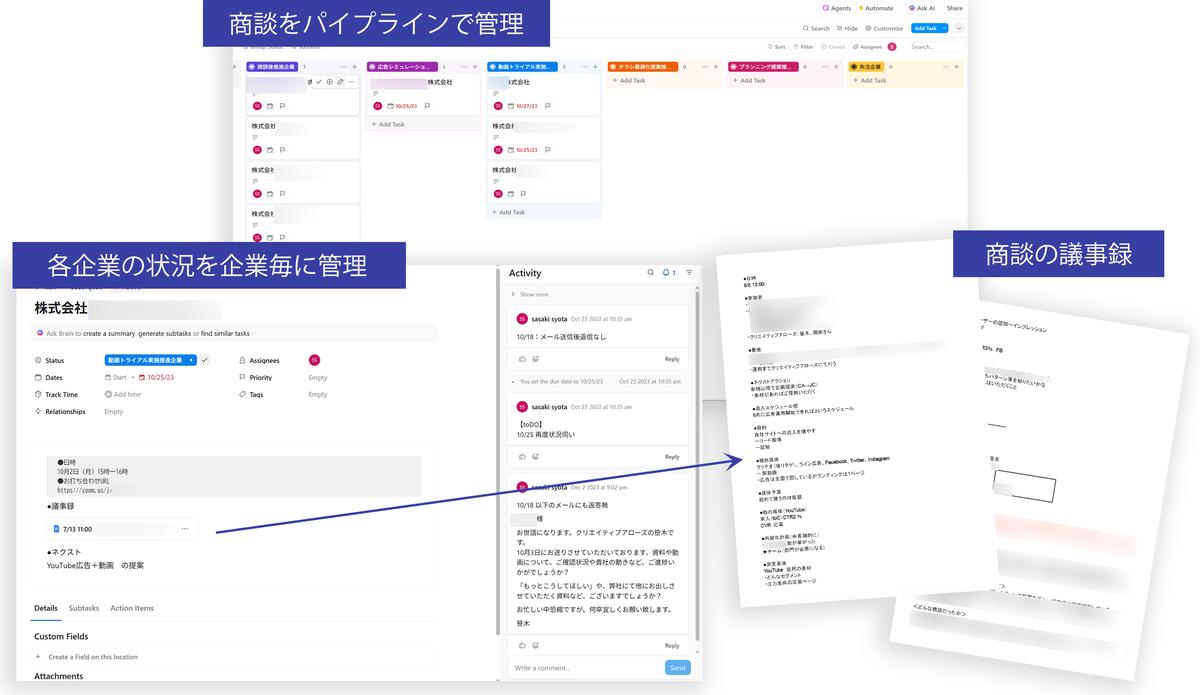Viewport: 1200px width, 695px height.
Task: Click the Write a comment field
Action: [587, 668]
